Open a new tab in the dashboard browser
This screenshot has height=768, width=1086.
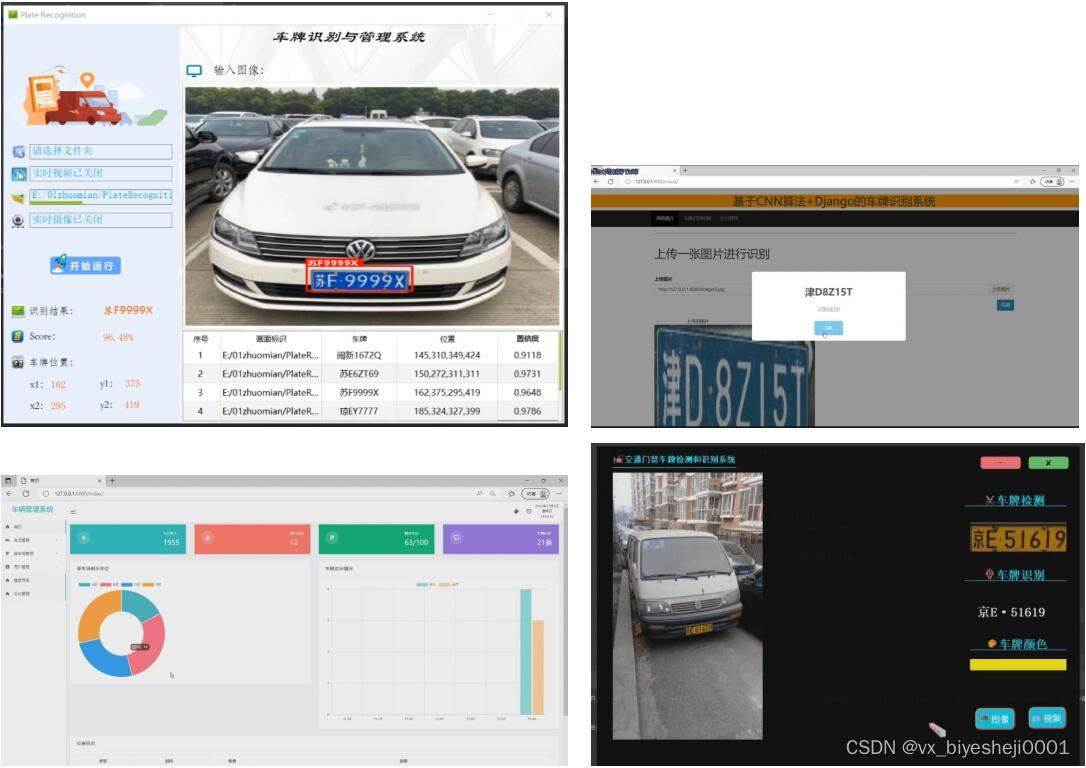(x=112, y=480)
